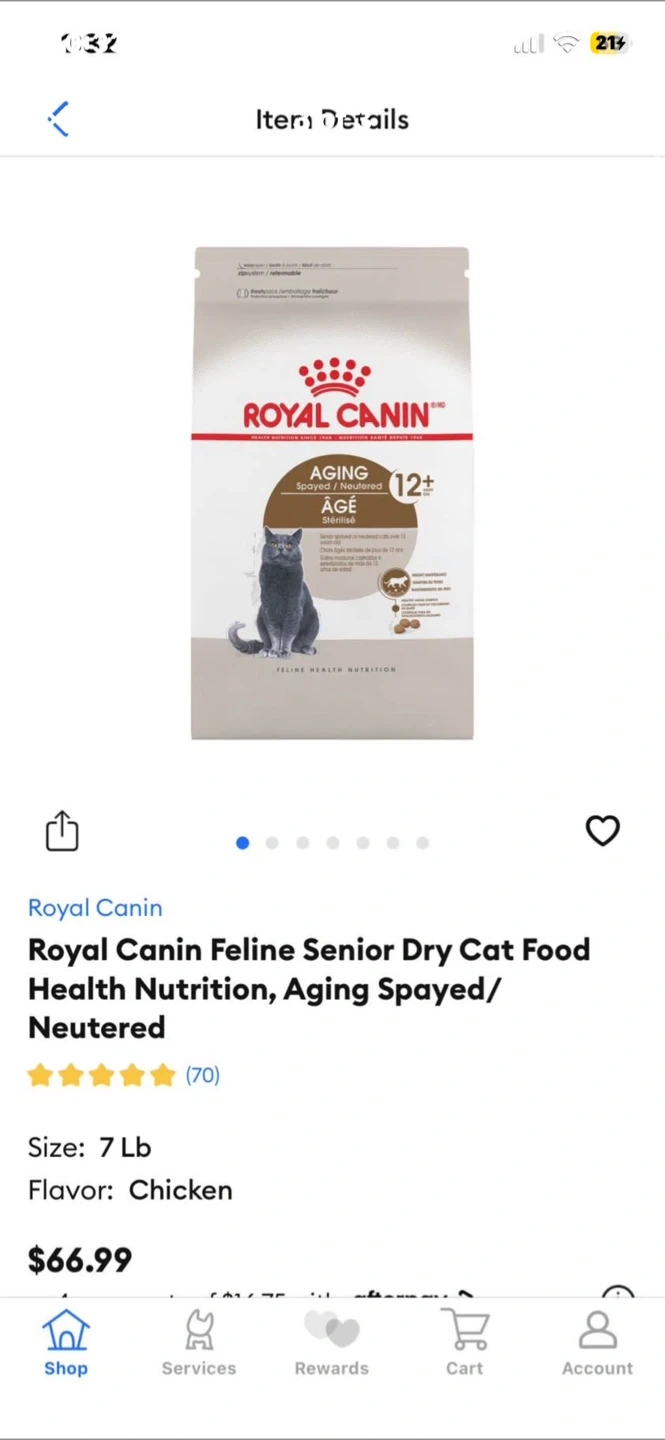View the (70) reviews count
The width and height of the screenshot is (665, 1440).
(x=202, y=1075)
